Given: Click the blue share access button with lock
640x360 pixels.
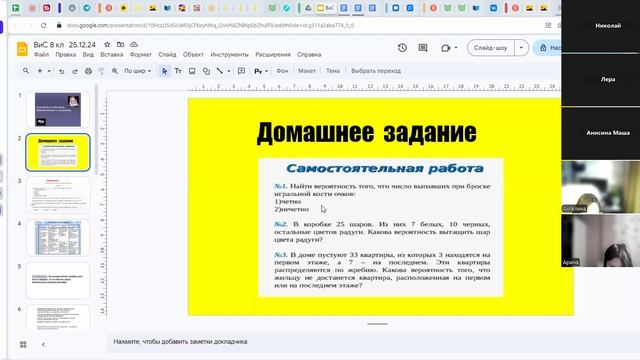Looking at the screenshot, I should 548,48.
